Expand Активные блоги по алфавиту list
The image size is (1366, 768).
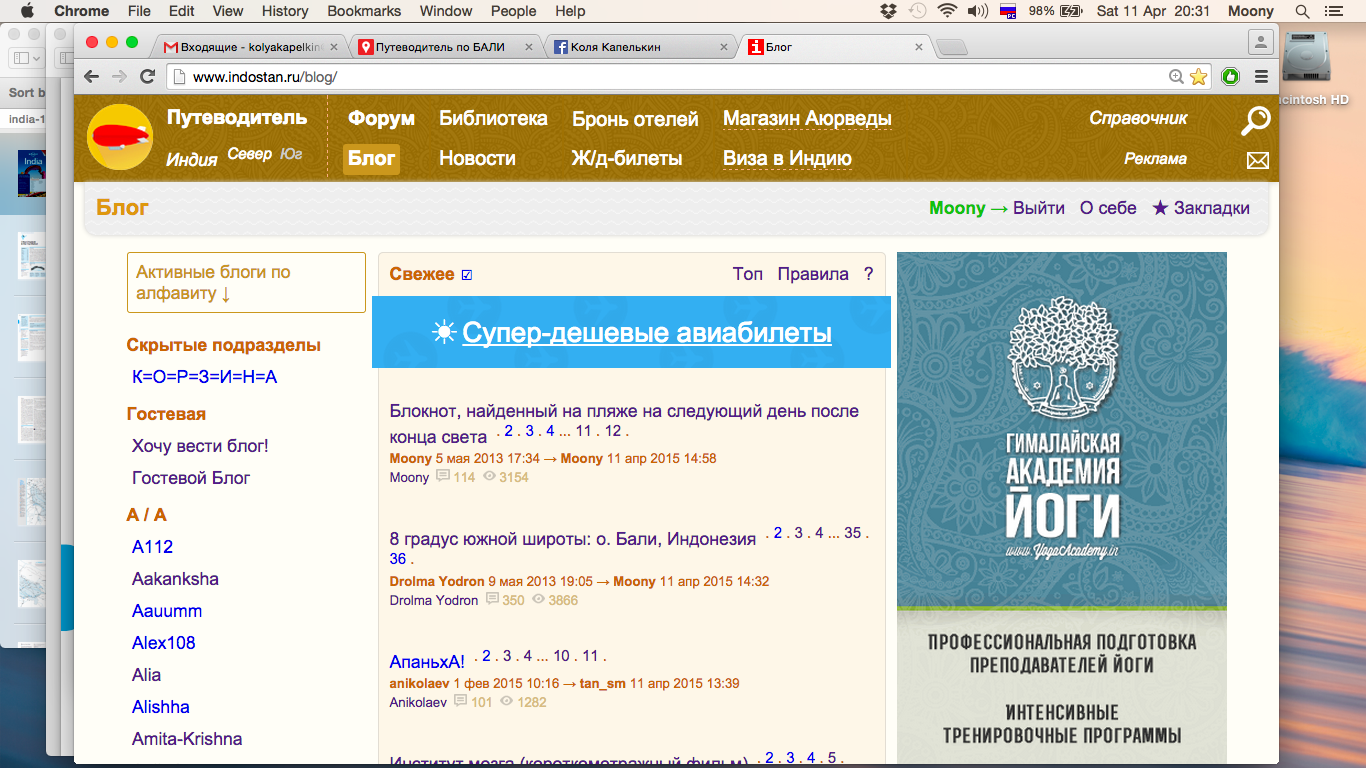[246, 283]
